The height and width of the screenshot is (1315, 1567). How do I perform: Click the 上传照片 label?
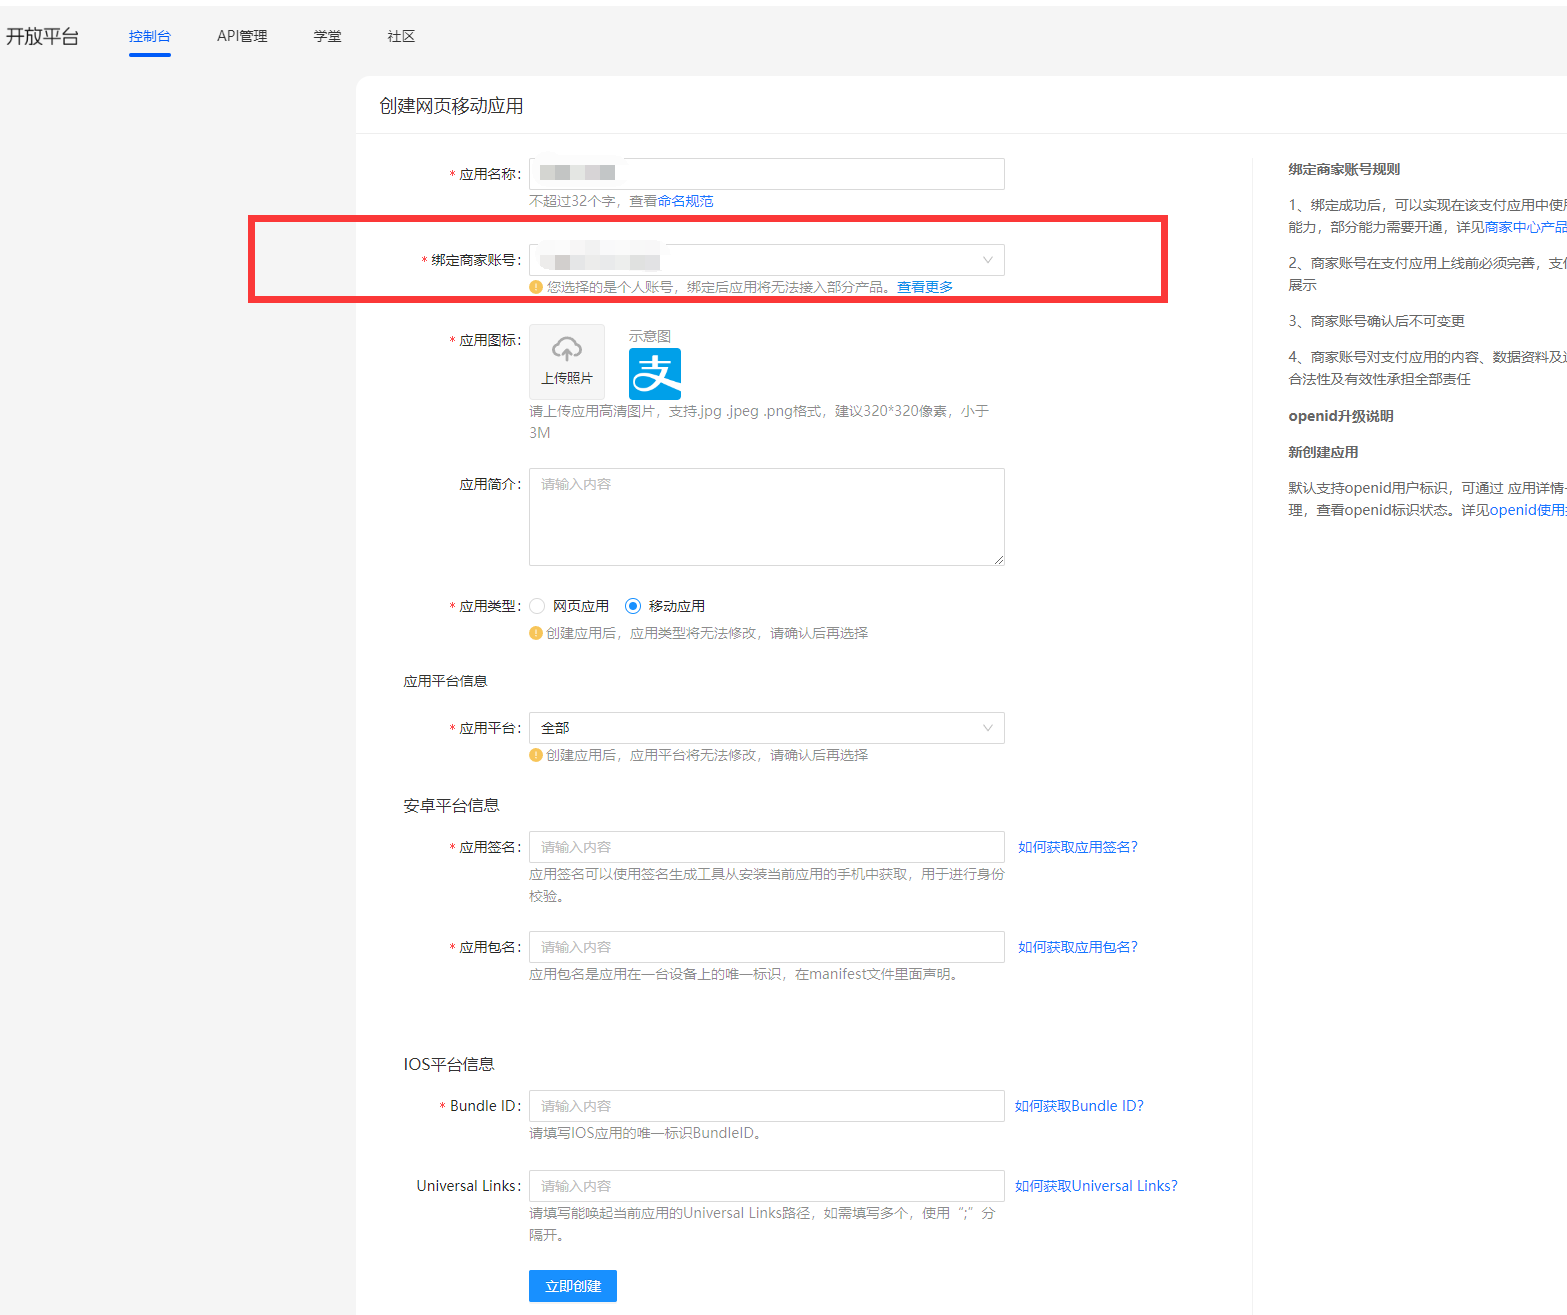pos(567,378)
